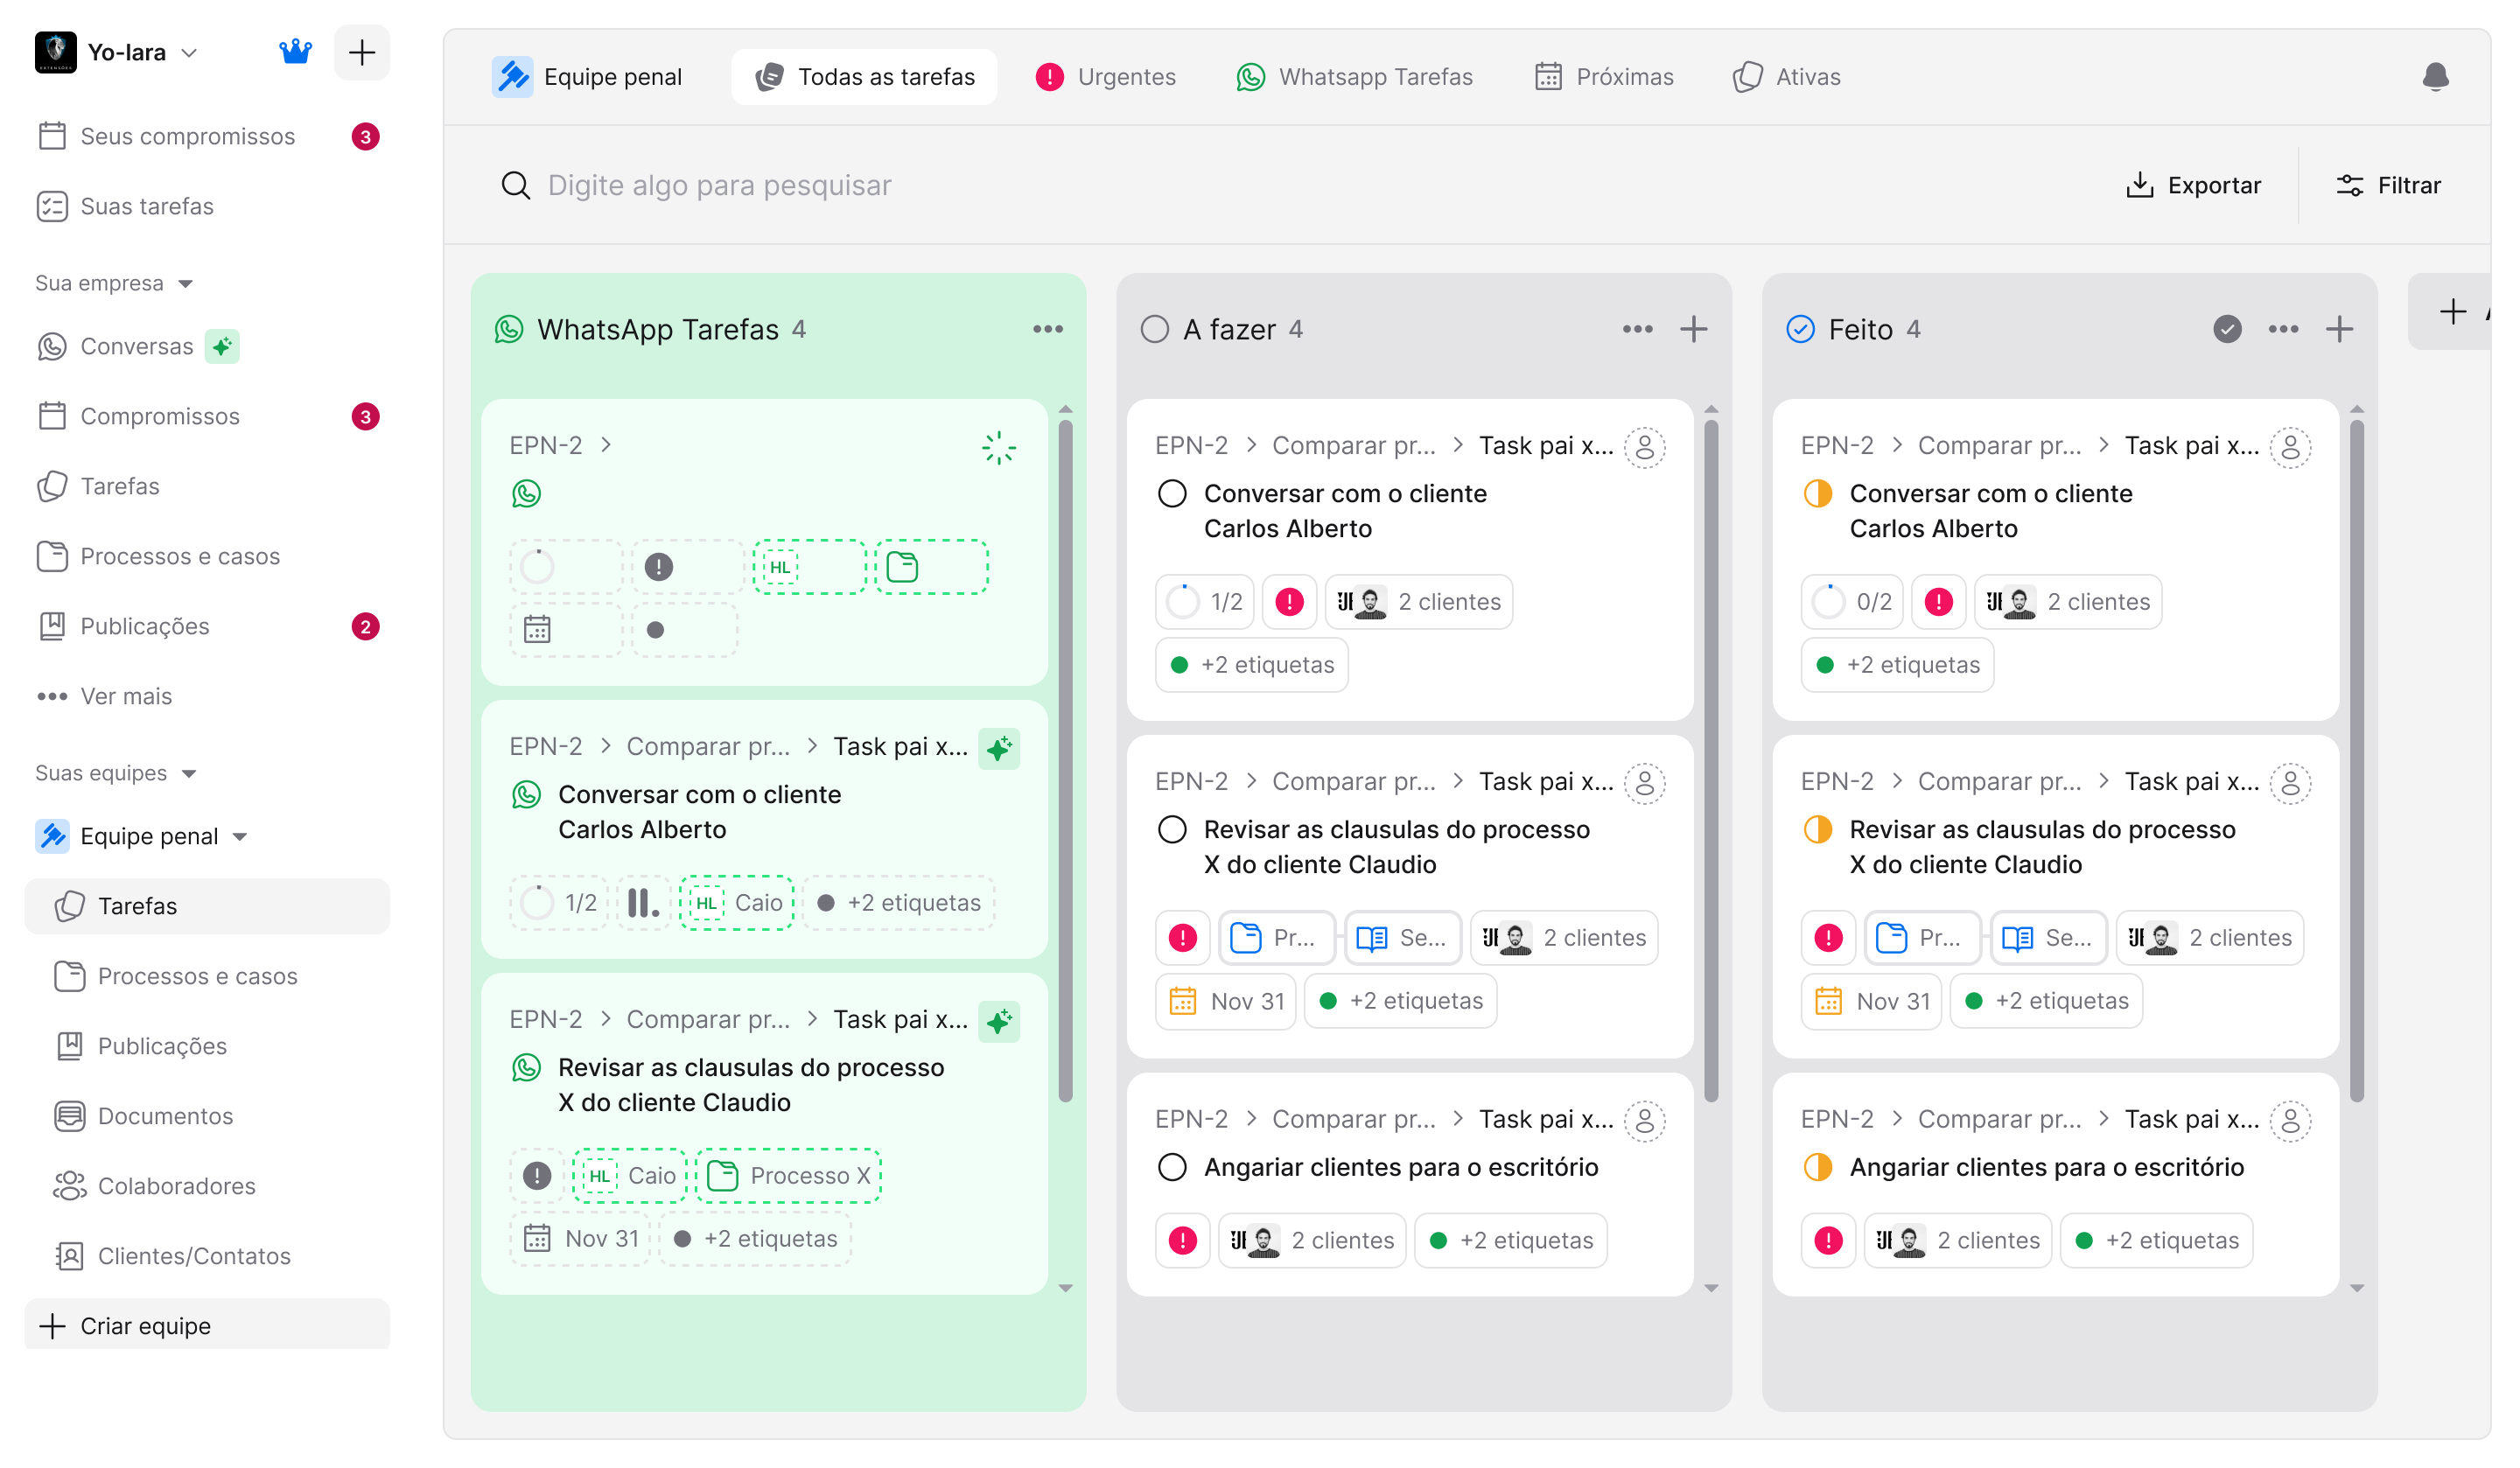Click the AI sparkle badge next to Conversas
This screenshot has height=1468, width=2520.
(x=222, y=346)
